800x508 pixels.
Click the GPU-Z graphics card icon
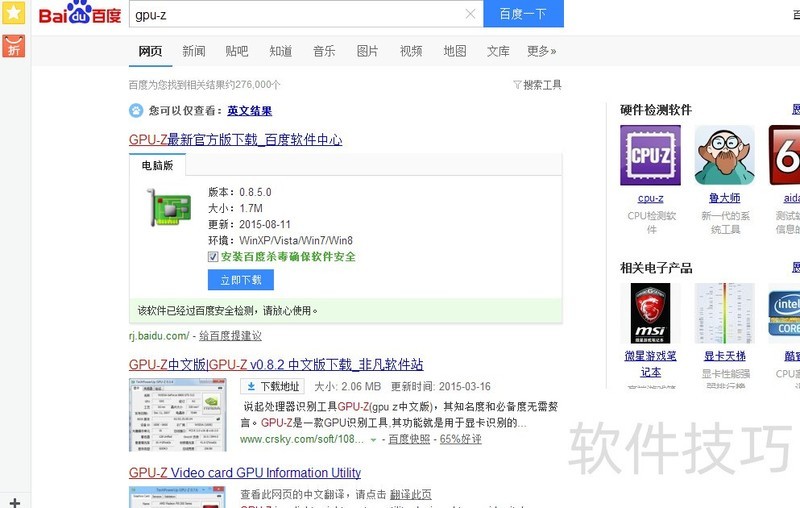tap(169, 208)
